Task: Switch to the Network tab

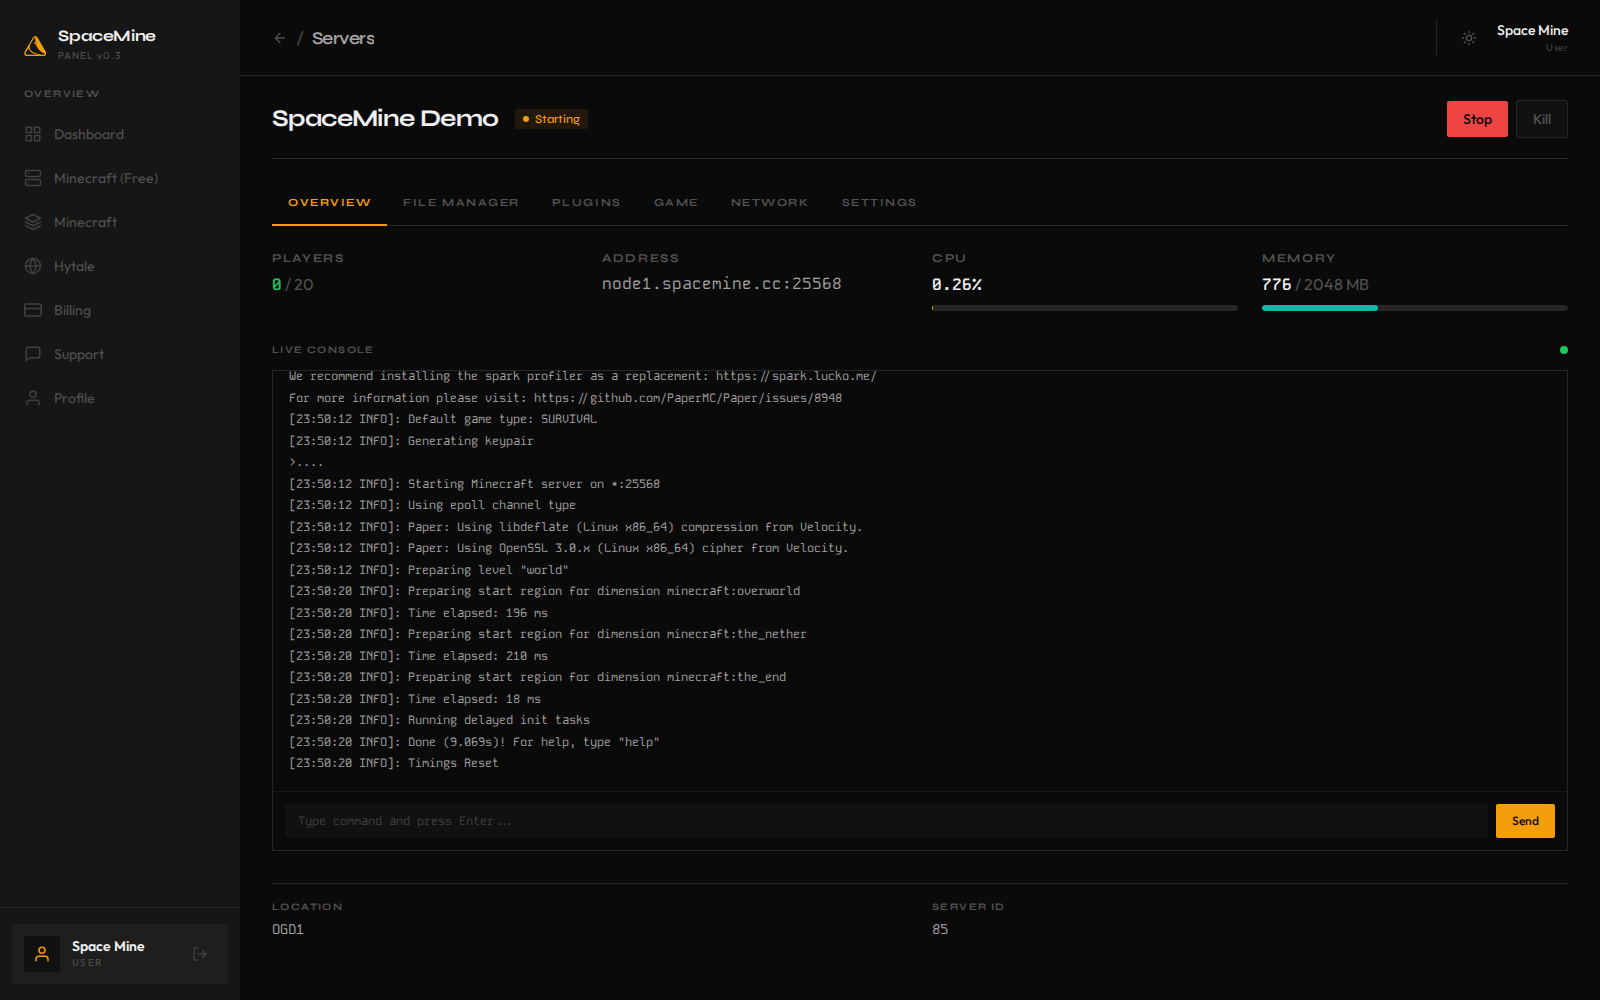Action: coord(769,203)
